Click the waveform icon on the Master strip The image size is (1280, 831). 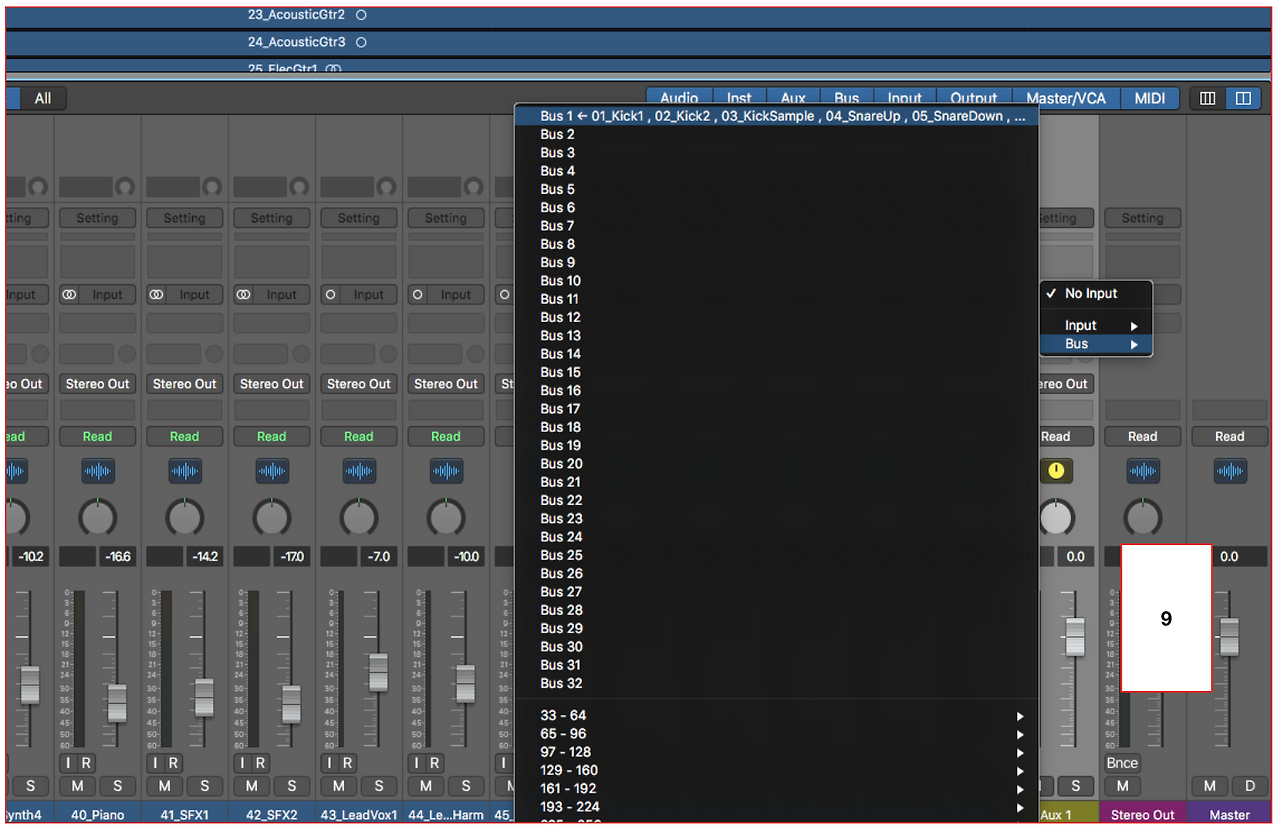[x=1230, y=471]
